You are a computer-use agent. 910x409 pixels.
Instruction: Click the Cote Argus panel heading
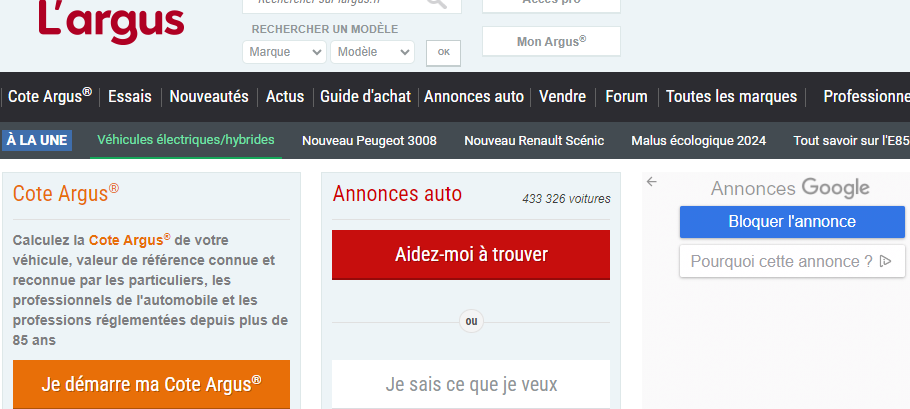[66, 193]
